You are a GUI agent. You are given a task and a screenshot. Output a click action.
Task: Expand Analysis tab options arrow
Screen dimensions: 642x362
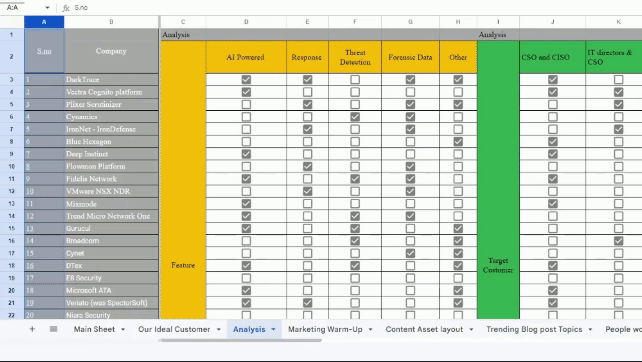(273, 329)
